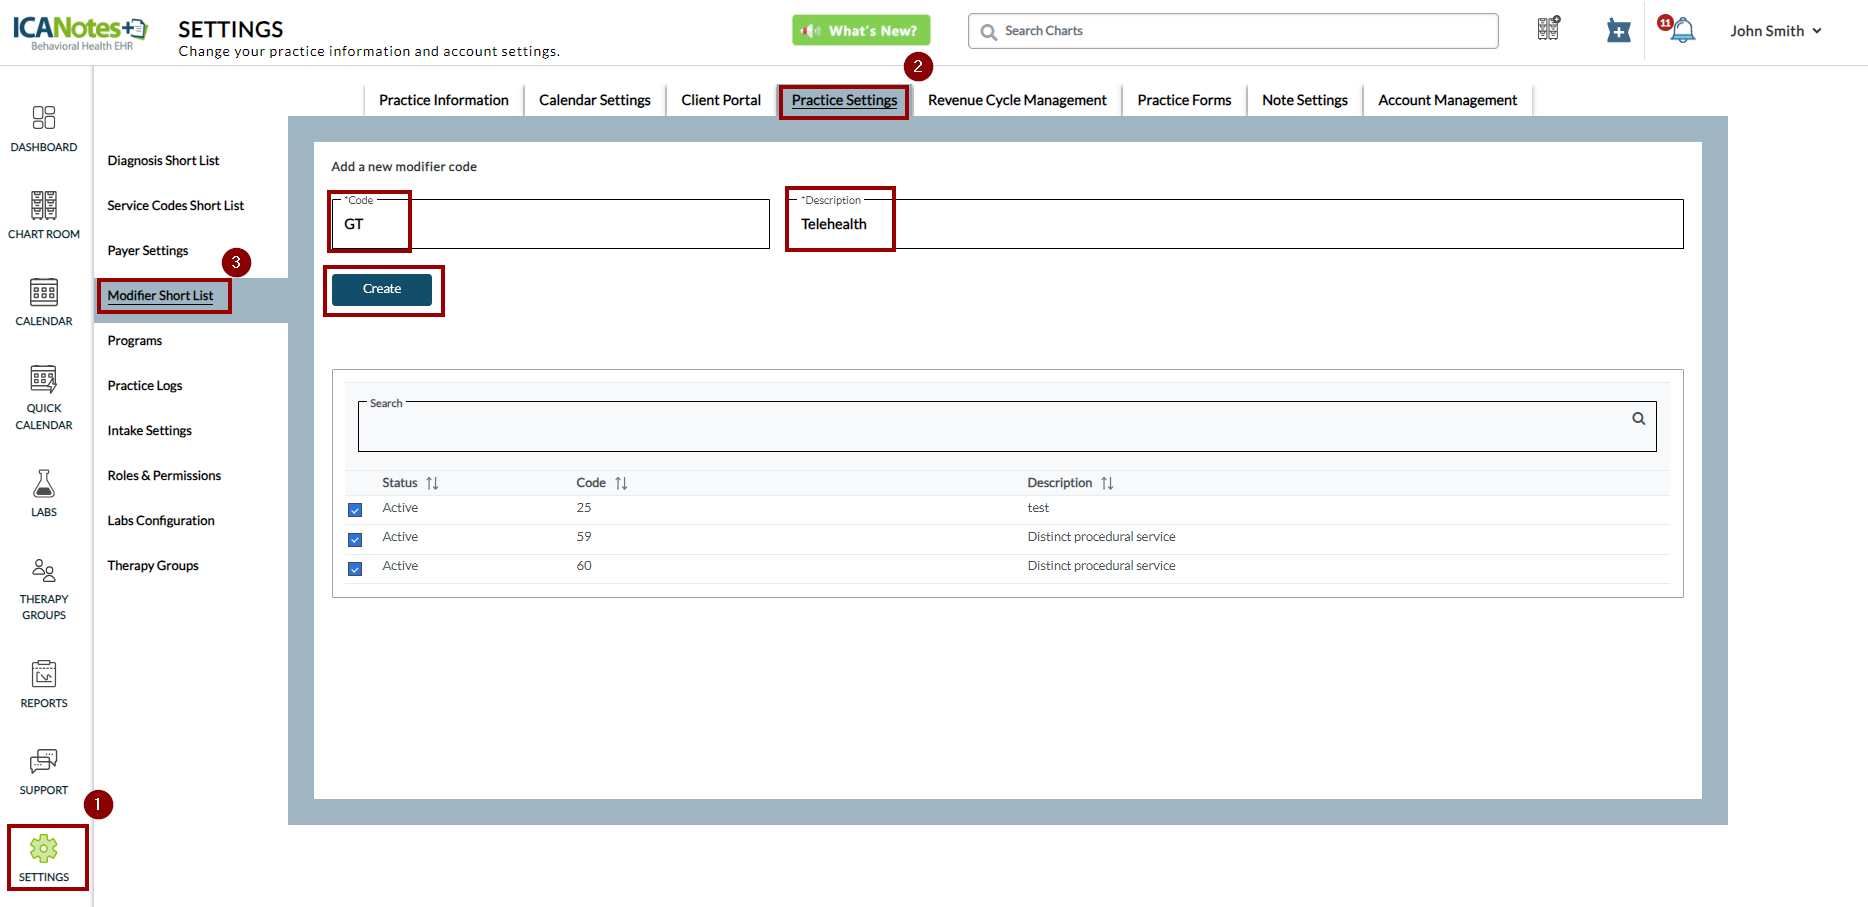Switch to the Revenue Cycle Management tab

tap(1016, 100)
